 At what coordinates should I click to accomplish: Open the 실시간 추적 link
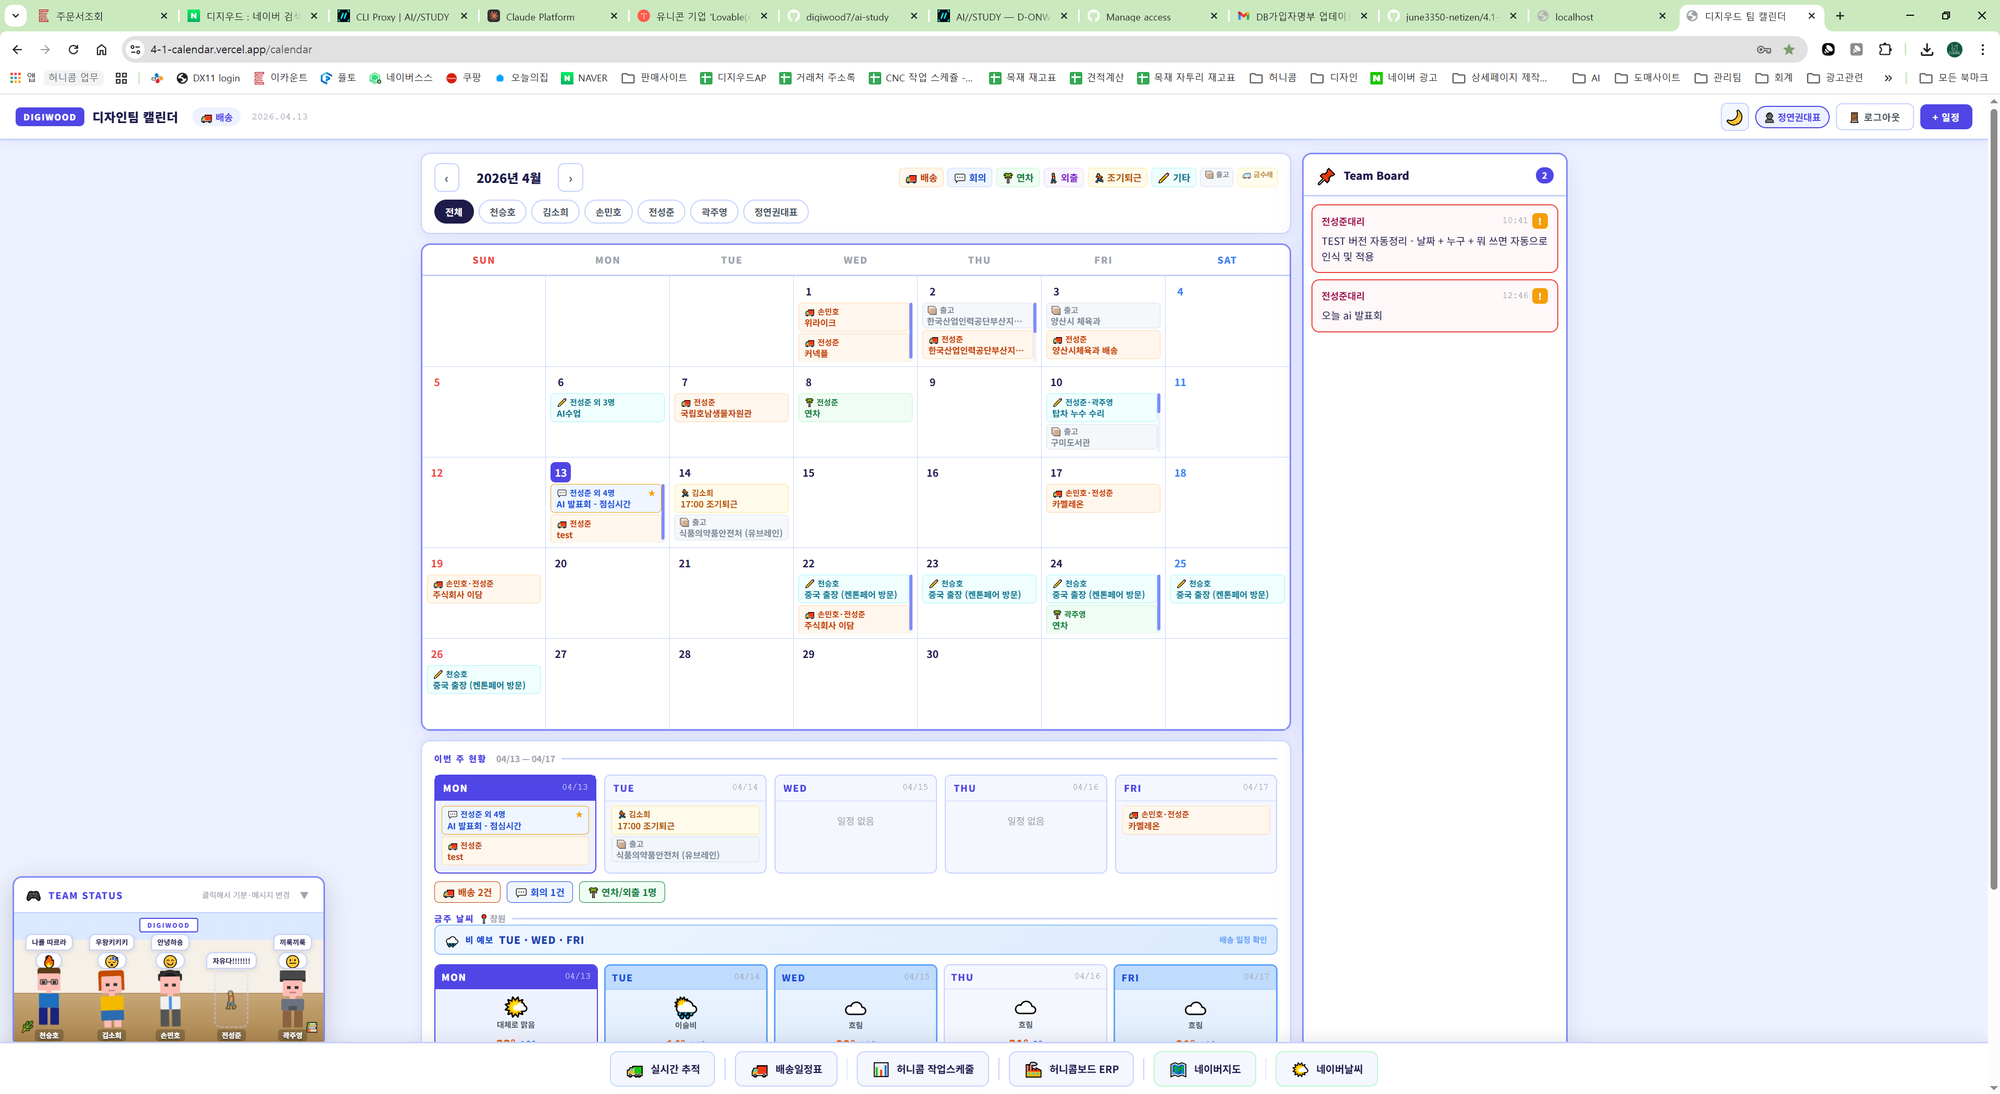click(x=662, y=1069)
